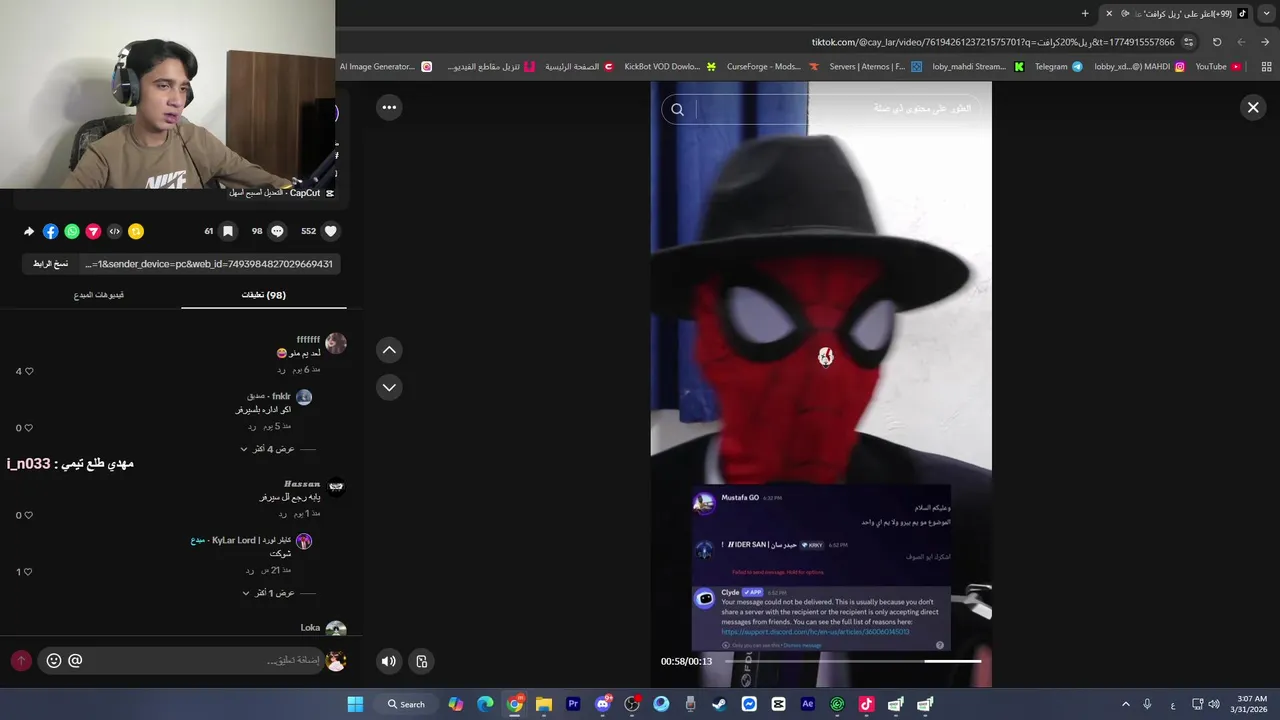Close the TikTok video viewer

pos(1253,108)
